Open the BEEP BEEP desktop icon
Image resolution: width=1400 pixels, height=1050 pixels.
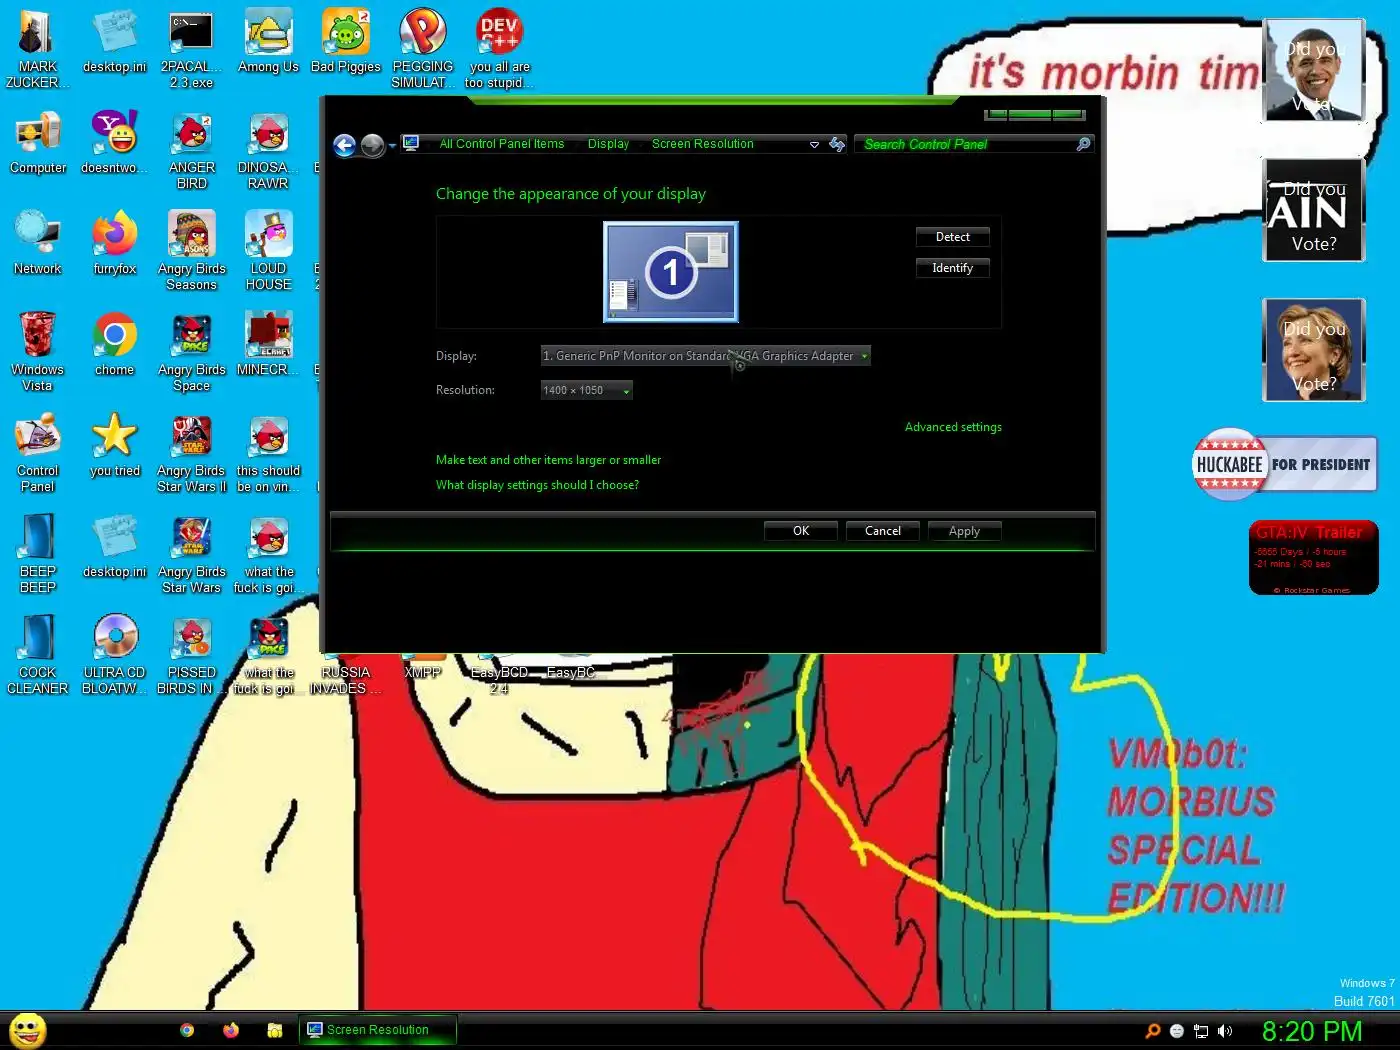37,554
